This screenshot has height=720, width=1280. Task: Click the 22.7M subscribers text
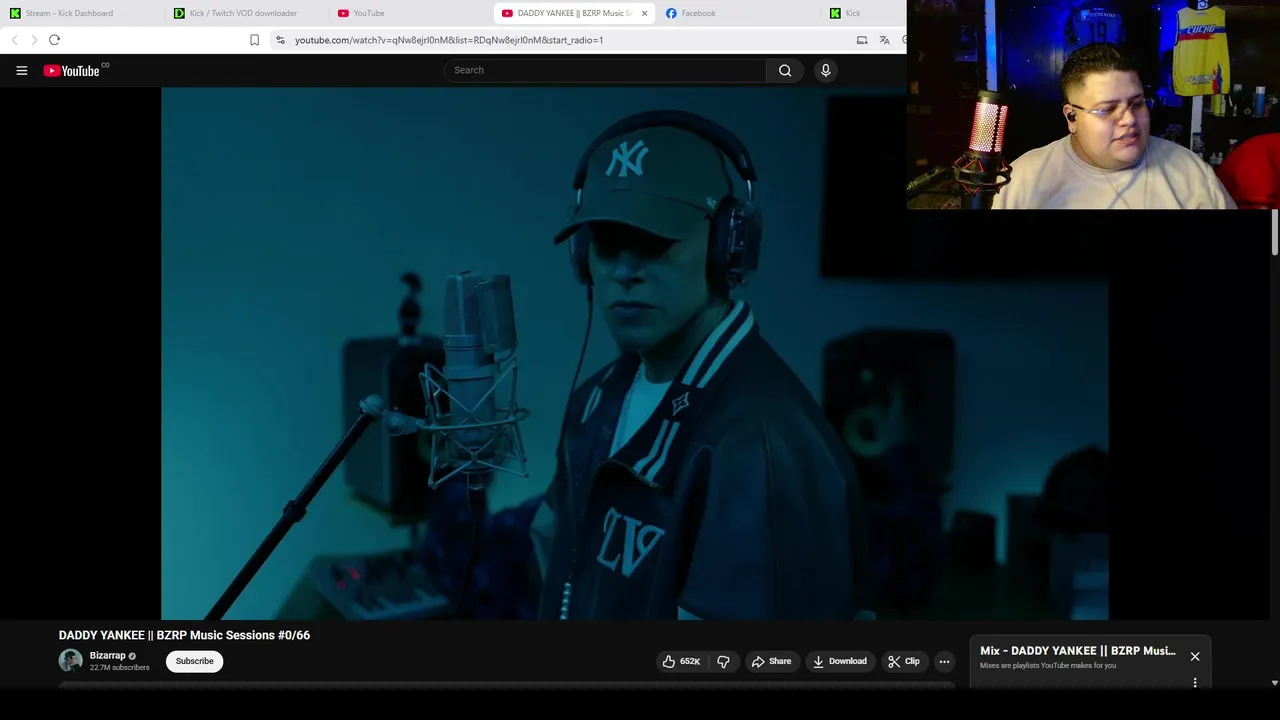[x=120, y=668]
